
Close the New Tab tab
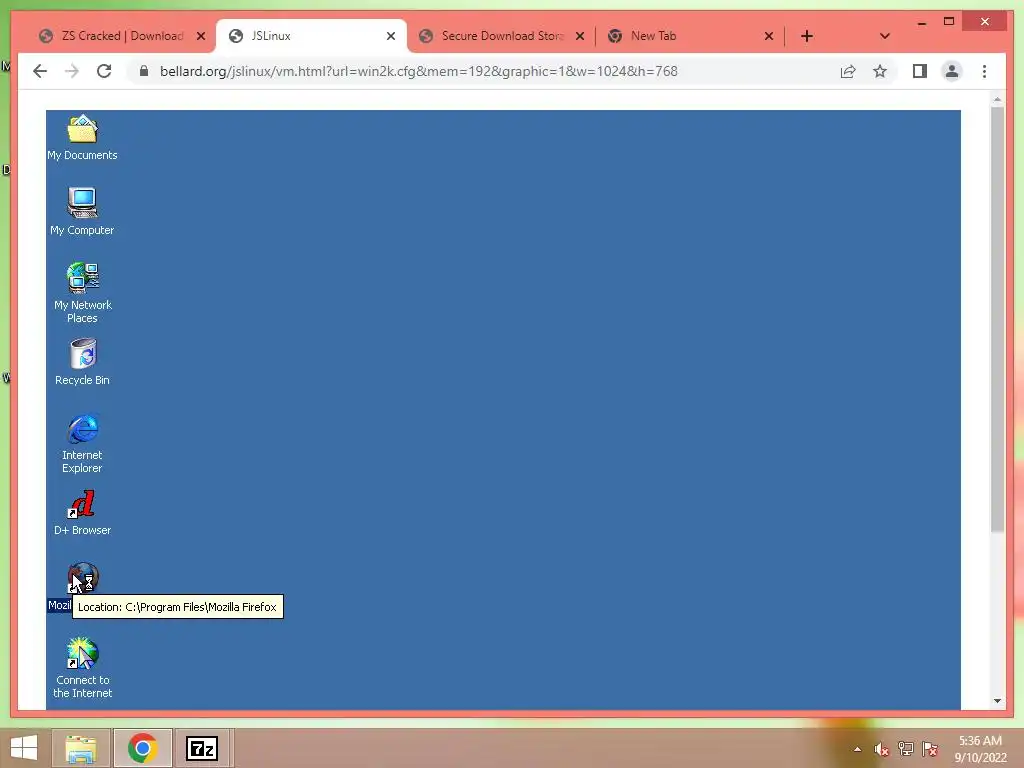click(x=769, y=36)
